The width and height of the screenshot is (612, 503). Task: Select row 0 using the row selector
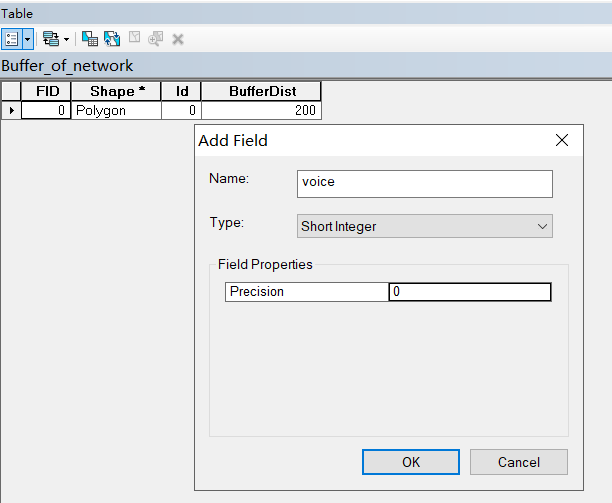pyautogui.click(x=11, y=110)
